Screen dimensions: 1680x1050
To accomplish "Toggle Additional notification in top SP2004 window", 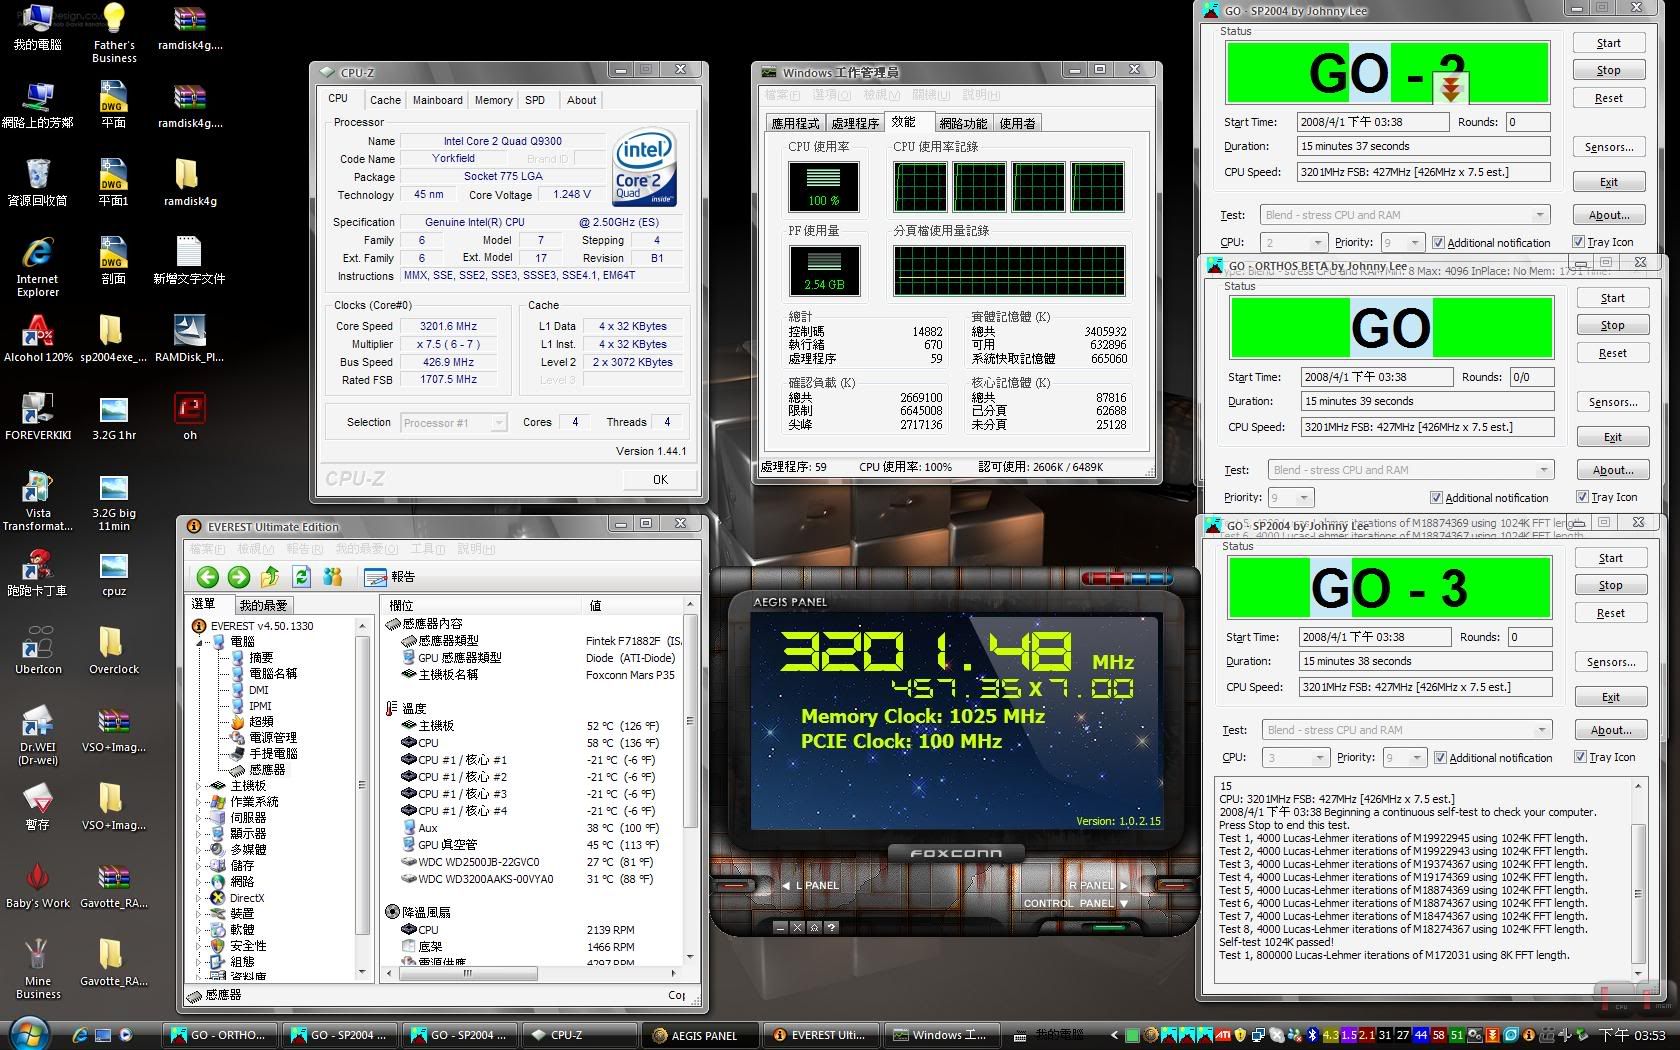I will tap(1438, 242).
